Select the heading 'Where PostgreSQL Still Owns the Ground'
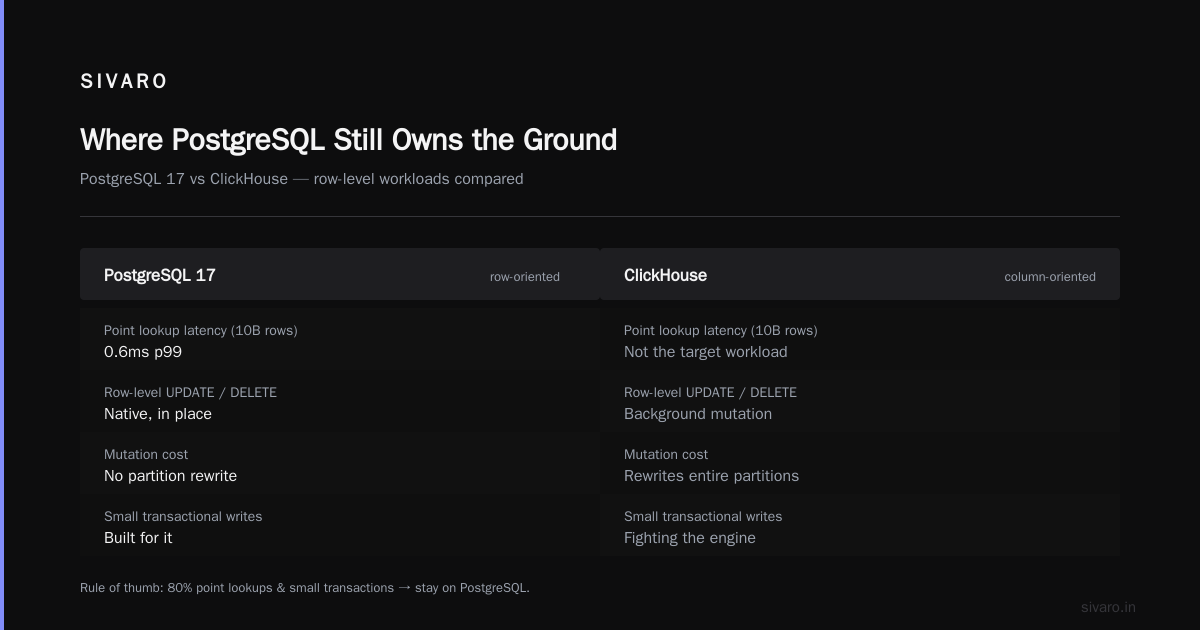The image size is (1200, 630). pyautogui.click(x=348, y=139)
